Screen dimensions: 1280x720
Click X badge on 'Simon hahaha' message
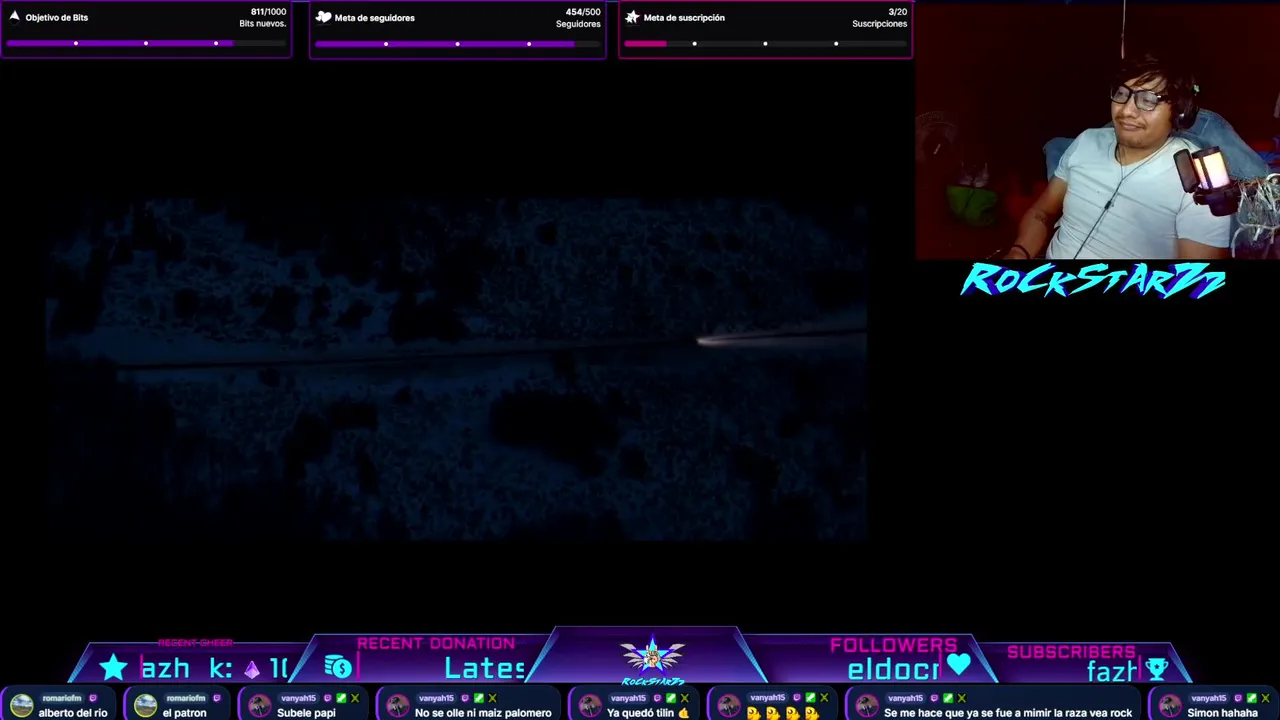[x=1264, y=698]
